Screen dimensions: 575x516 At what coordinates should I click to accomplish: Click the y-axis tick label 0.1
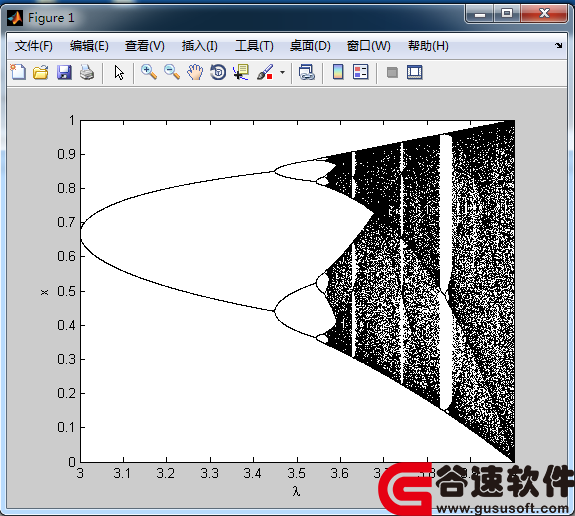pos(66,428)
